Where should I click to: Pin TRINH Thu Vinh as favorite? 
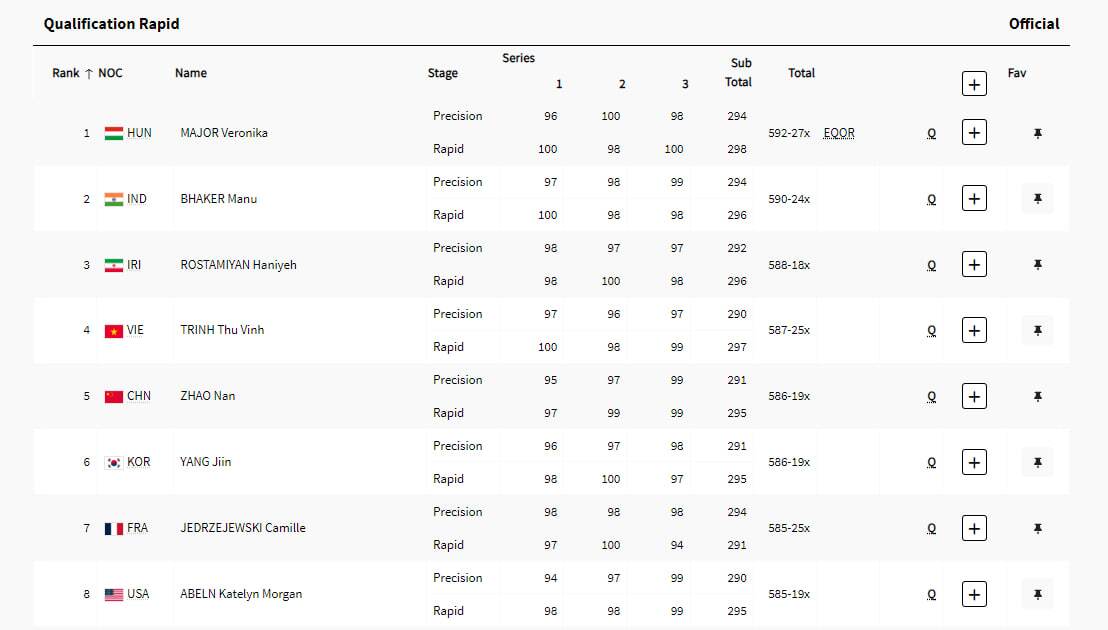click(1037, 330)
